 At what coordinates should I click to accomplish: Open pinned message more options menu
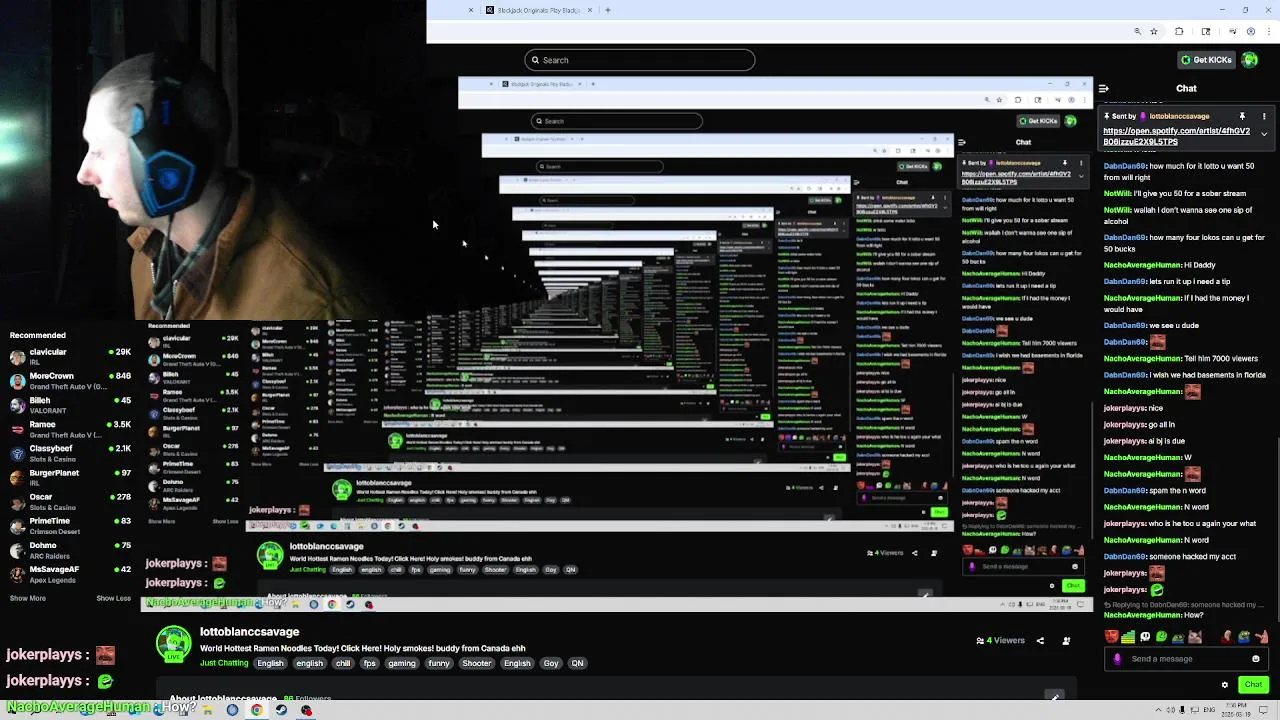coord(1264,116)
